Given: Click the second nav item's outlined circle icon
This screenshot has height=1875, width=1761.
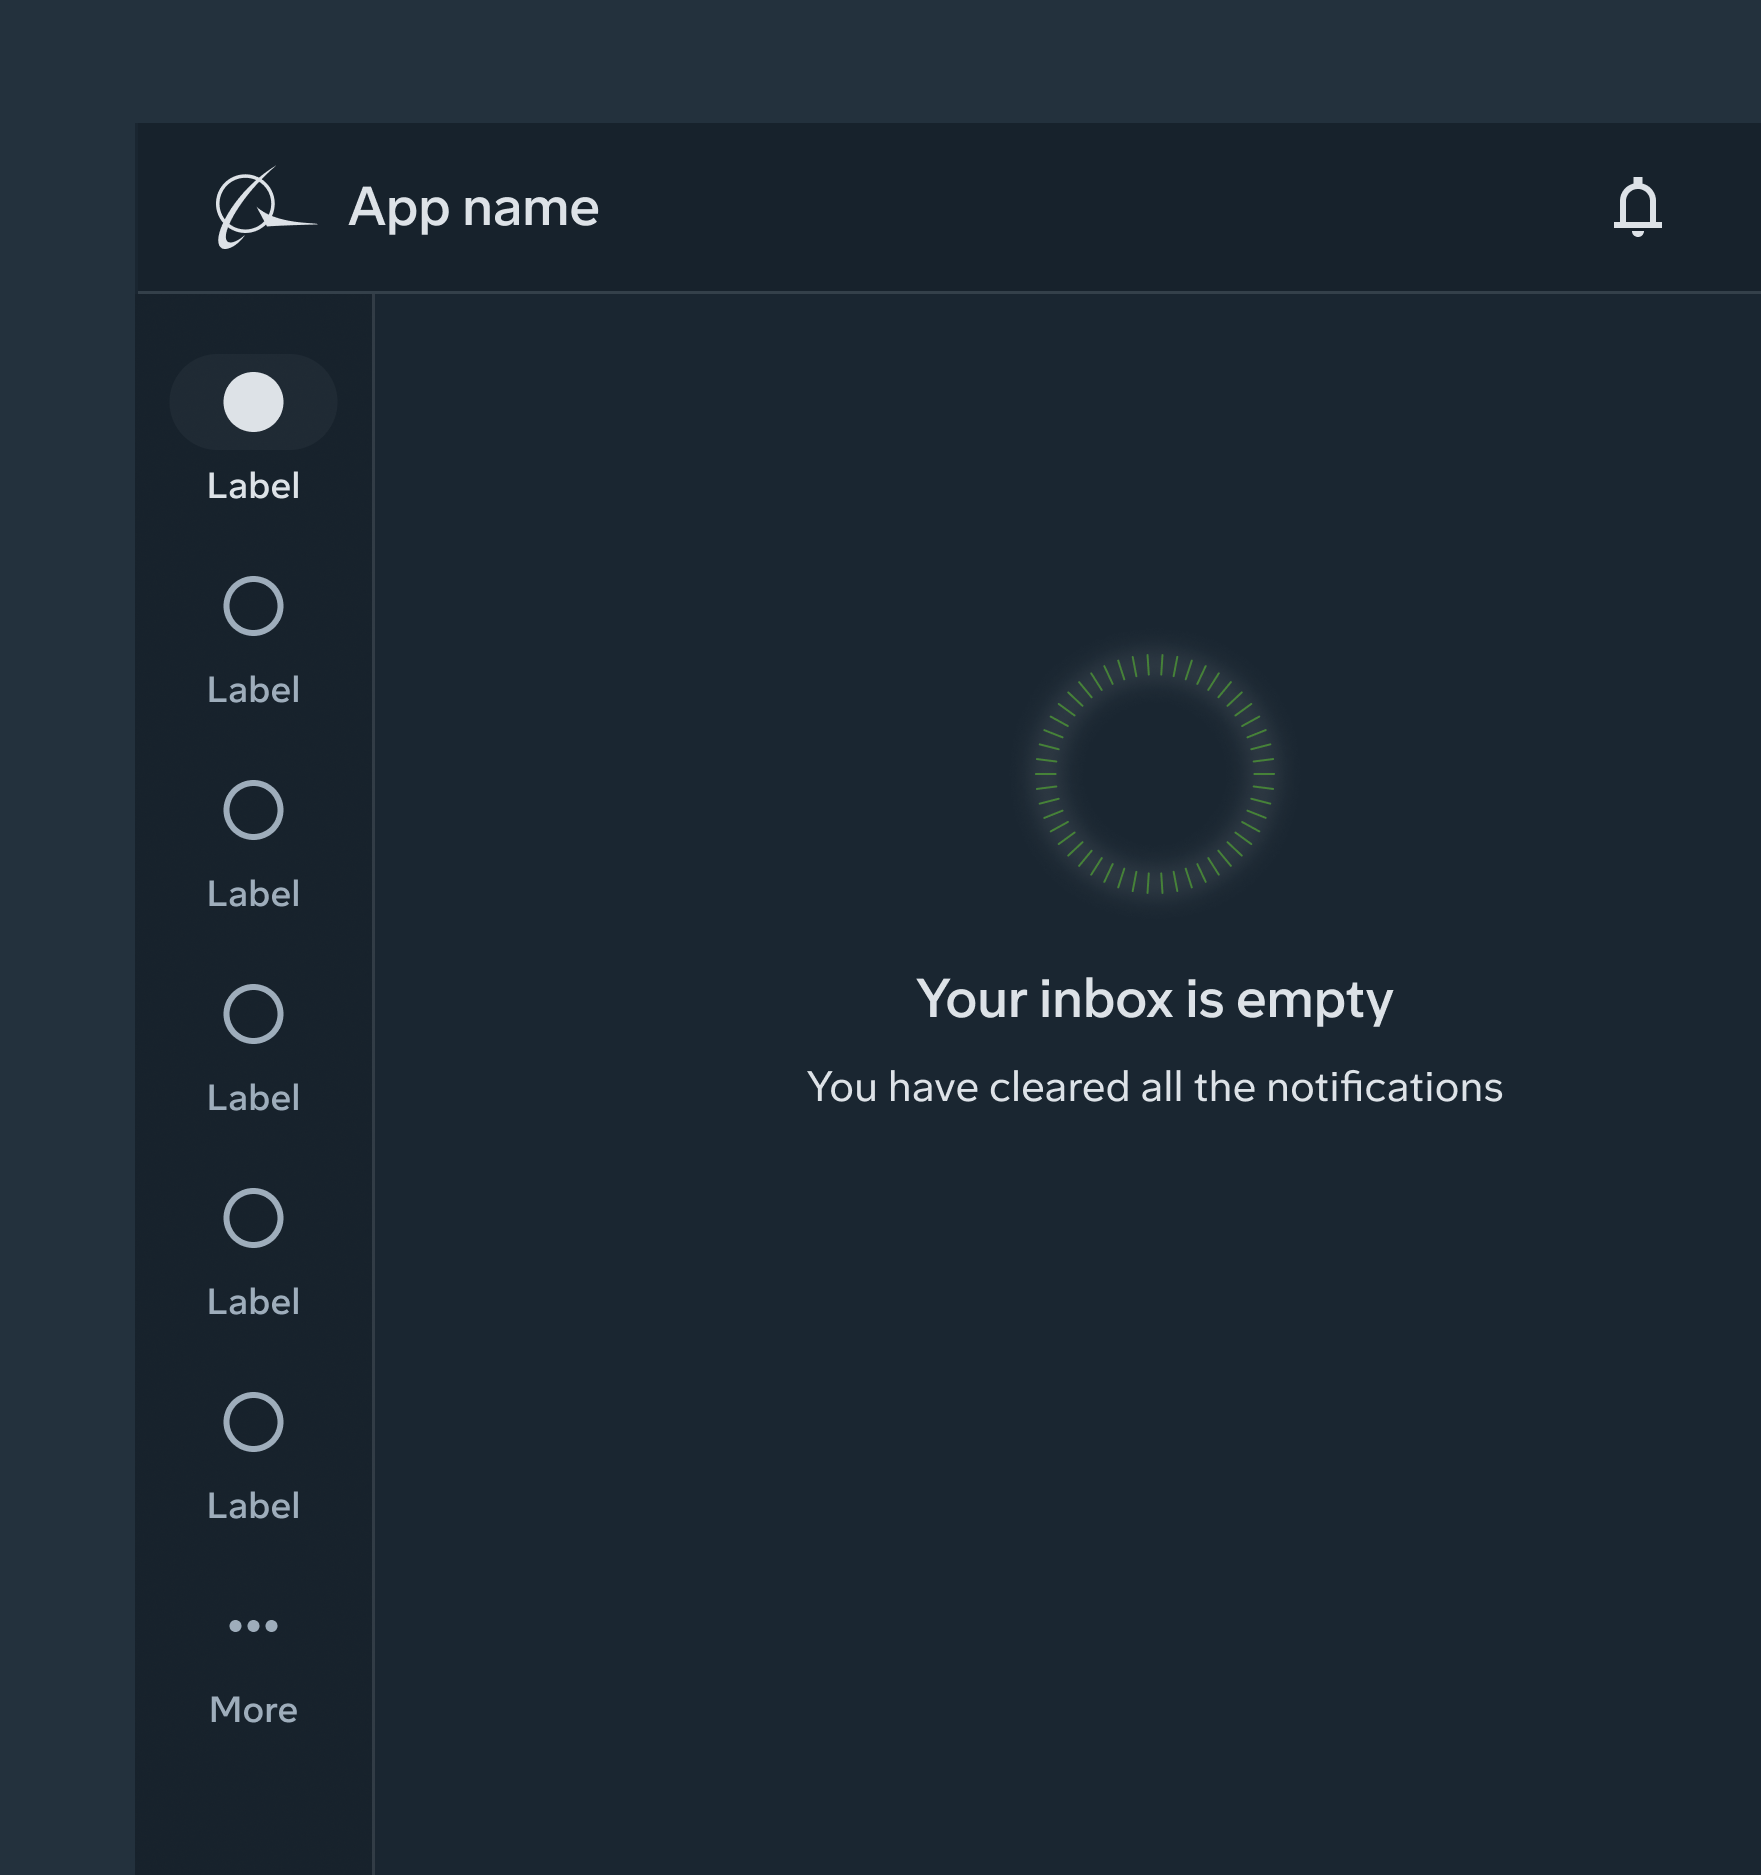Looking at the screenshot, I should click(253, 606).
